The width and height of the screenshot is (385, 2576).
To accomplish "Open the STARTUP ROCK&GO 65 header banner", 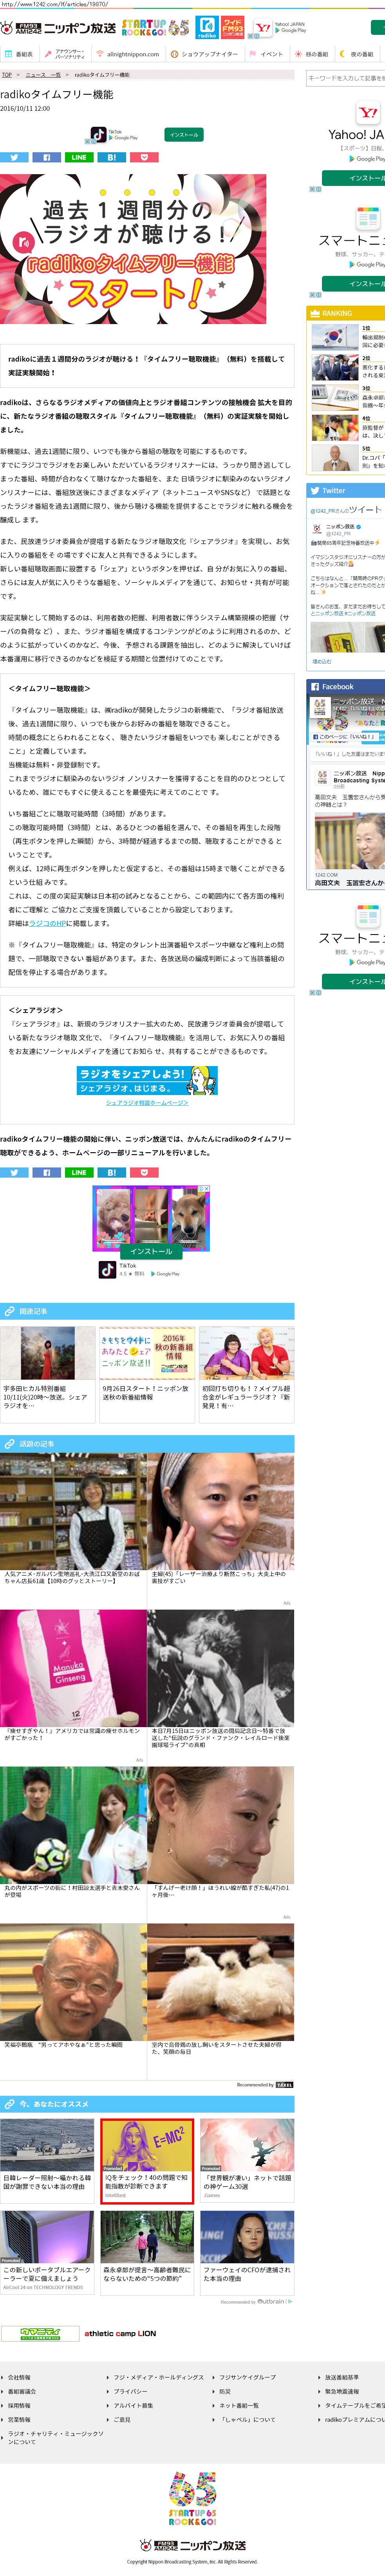I will (155, 28).
